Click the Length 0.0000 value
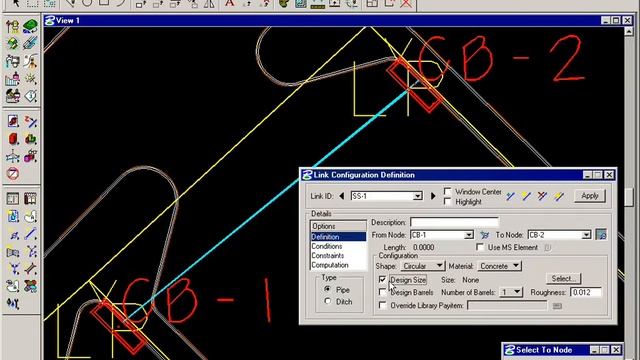The image size is (640, 360). (x=423, y=247)
